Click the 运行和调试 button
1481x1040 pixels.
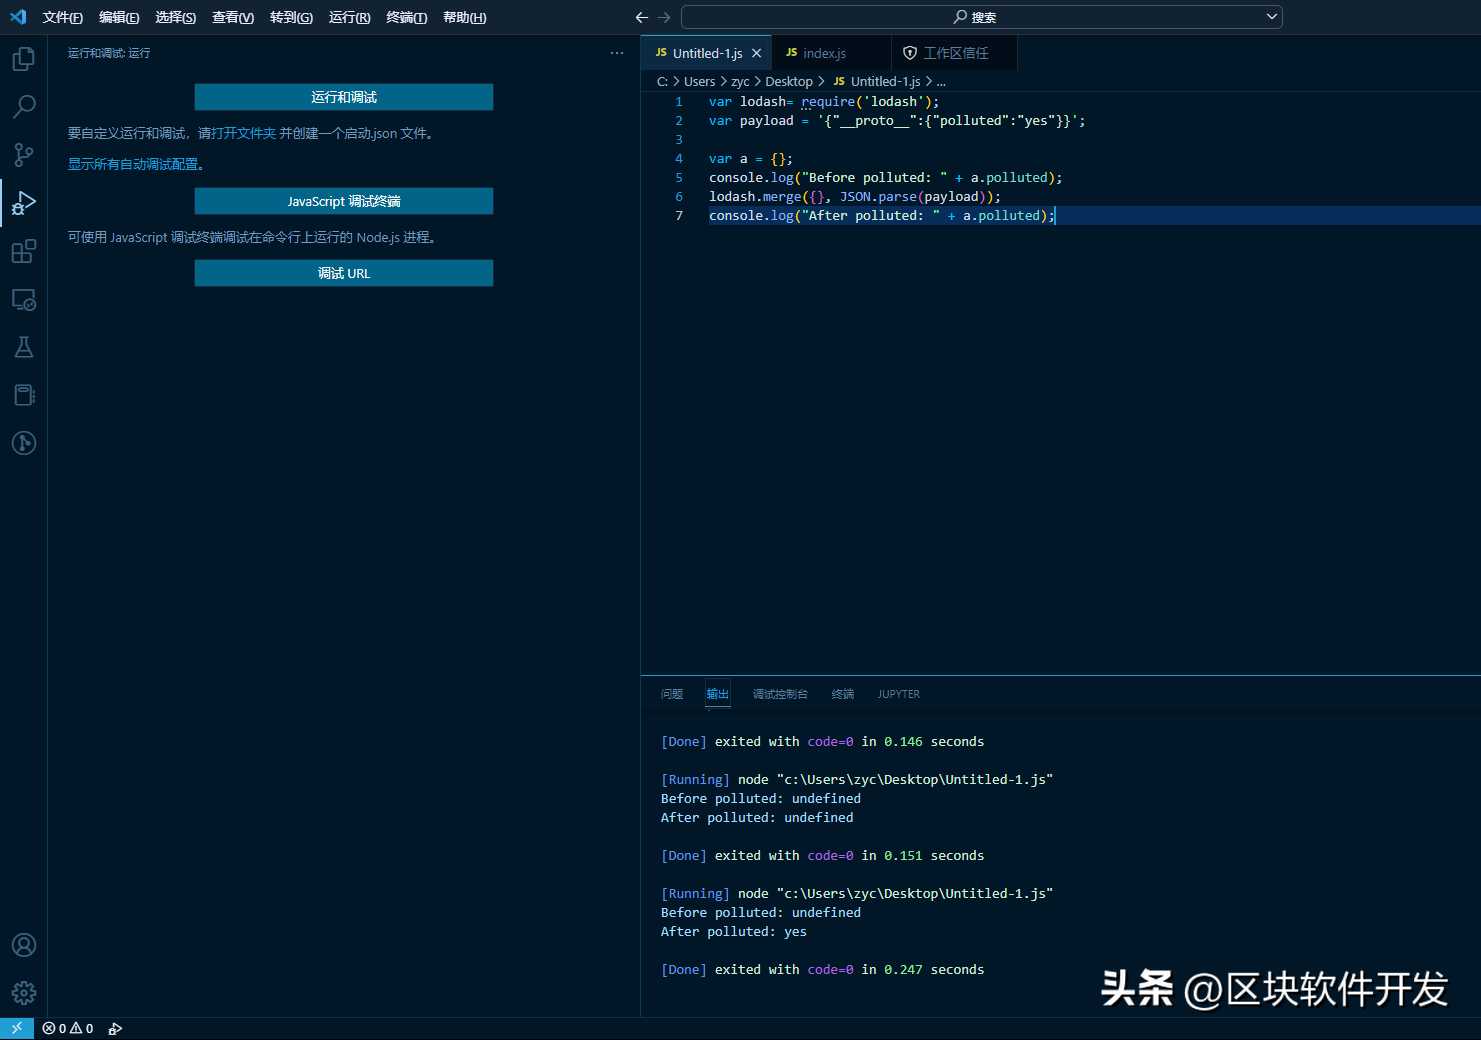click(x=344, y=97)
